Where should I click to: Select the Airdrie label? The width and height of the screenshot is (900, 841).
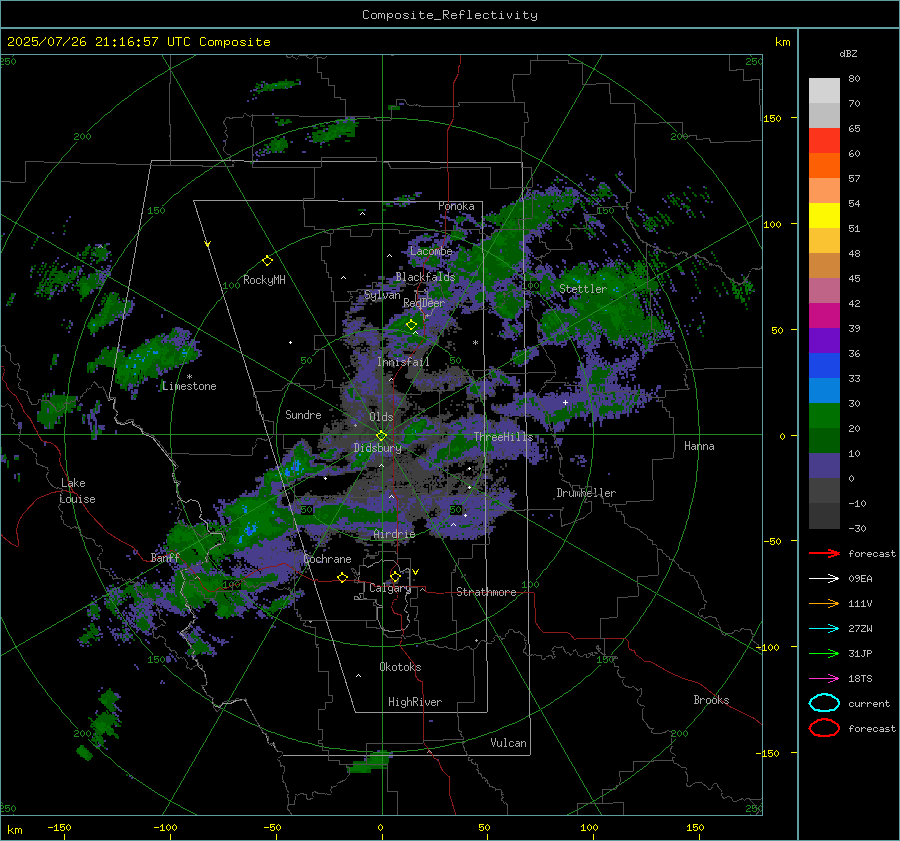394,534
